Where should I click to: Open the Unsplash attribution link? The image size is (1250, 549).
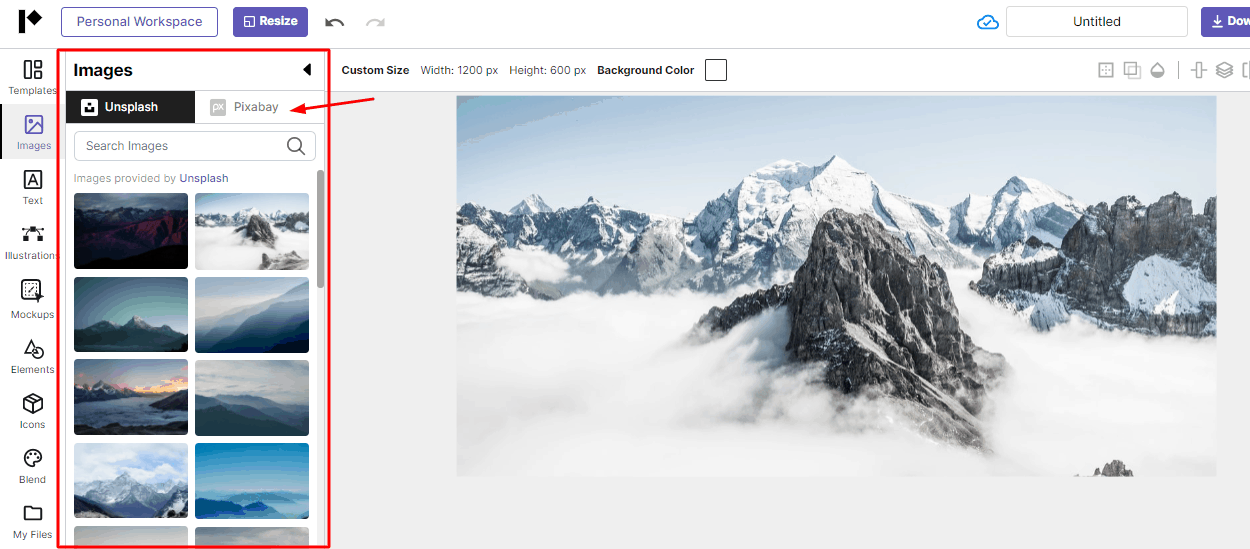click(x=204, y=178)
